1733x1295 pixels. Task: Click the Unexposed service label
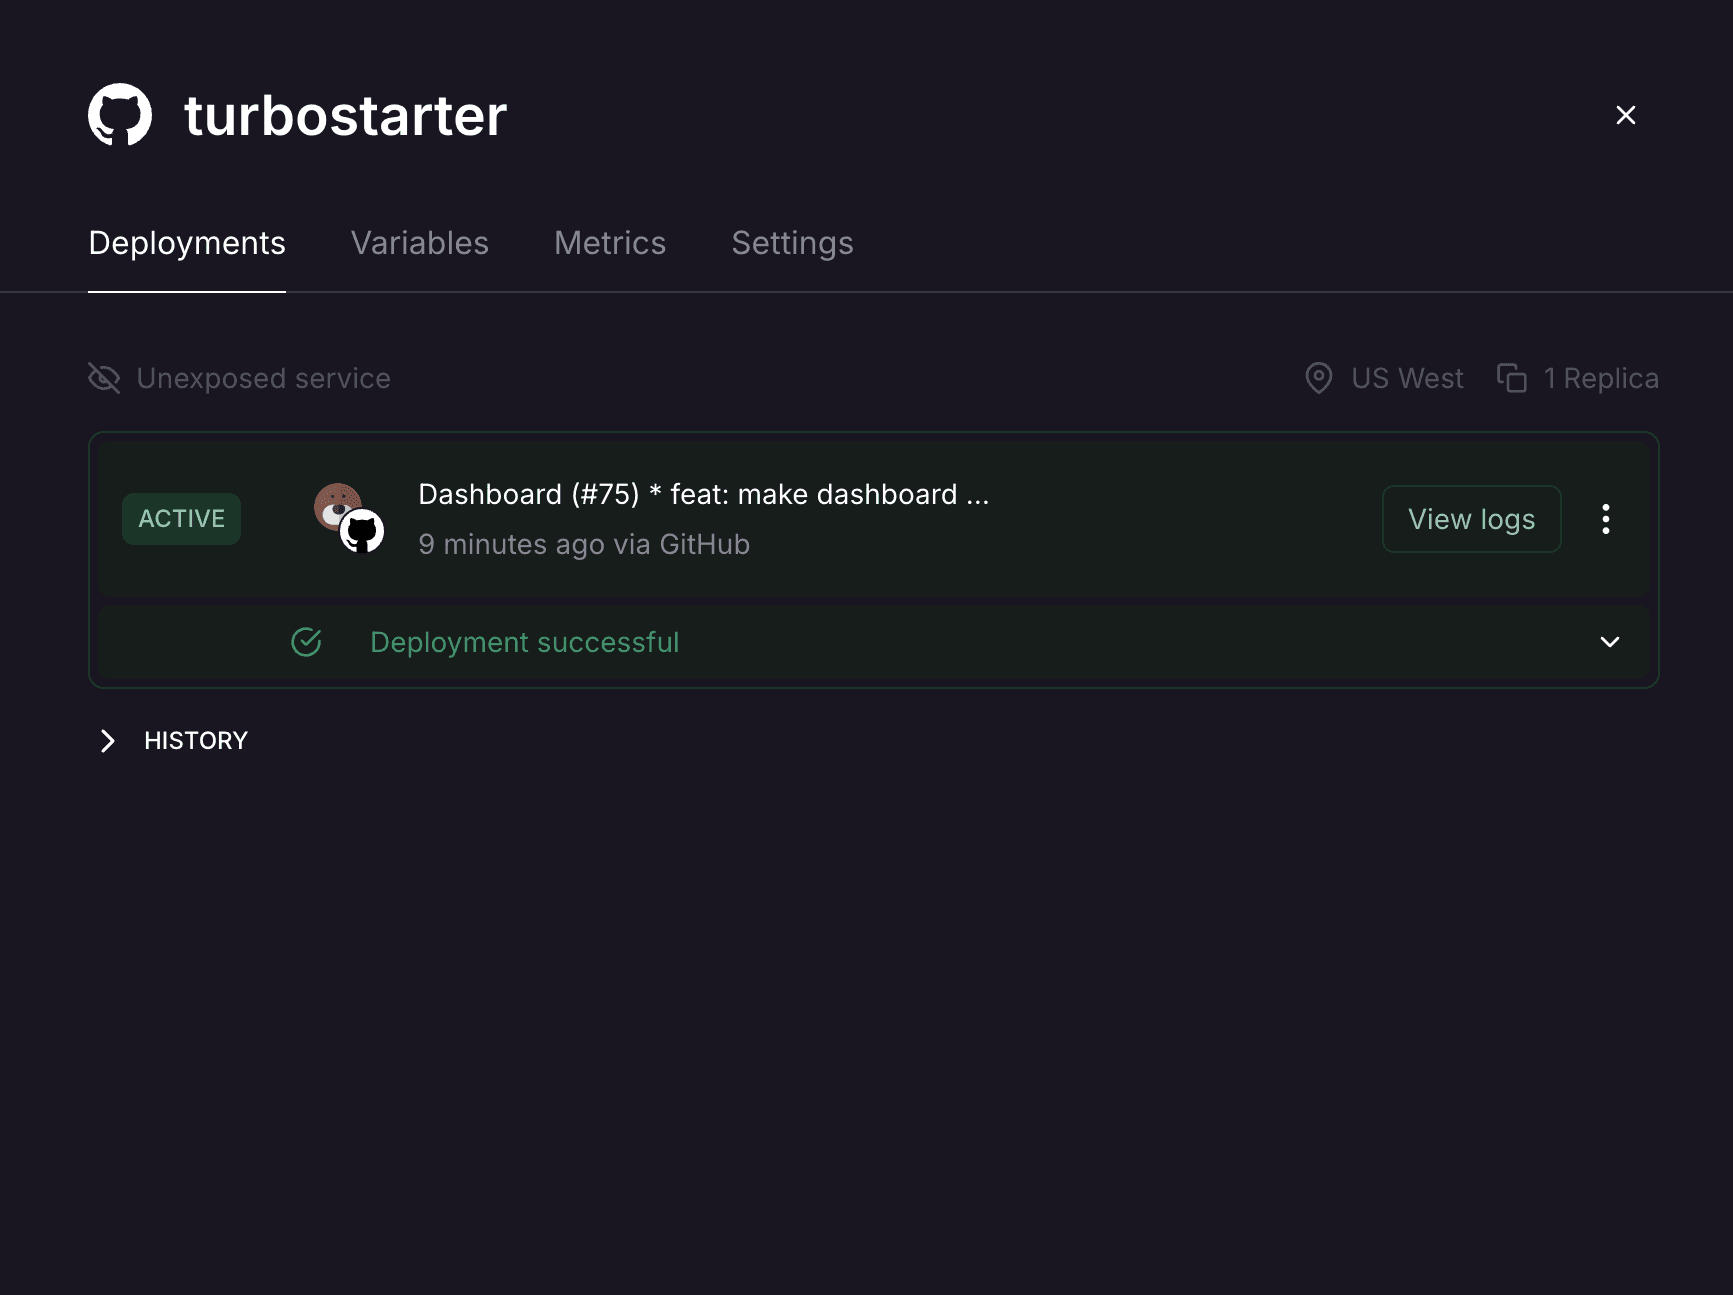264,378
